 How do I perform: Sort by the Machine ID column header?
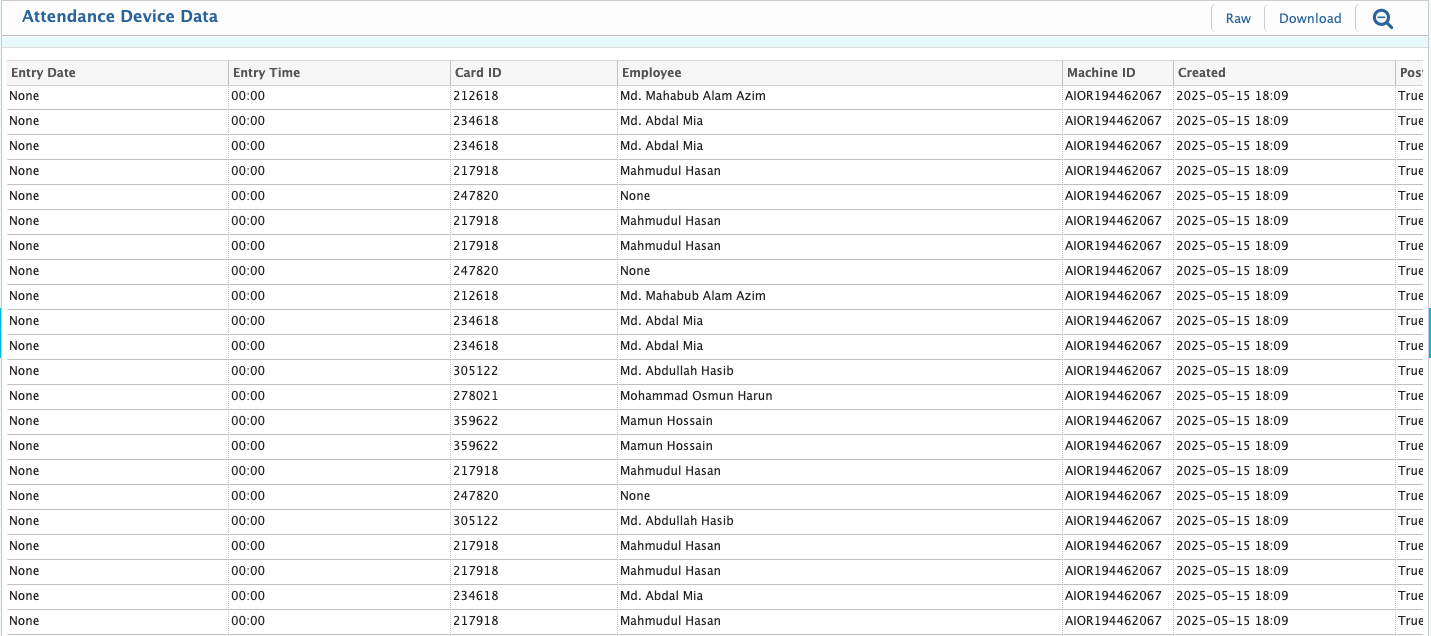1101,73
